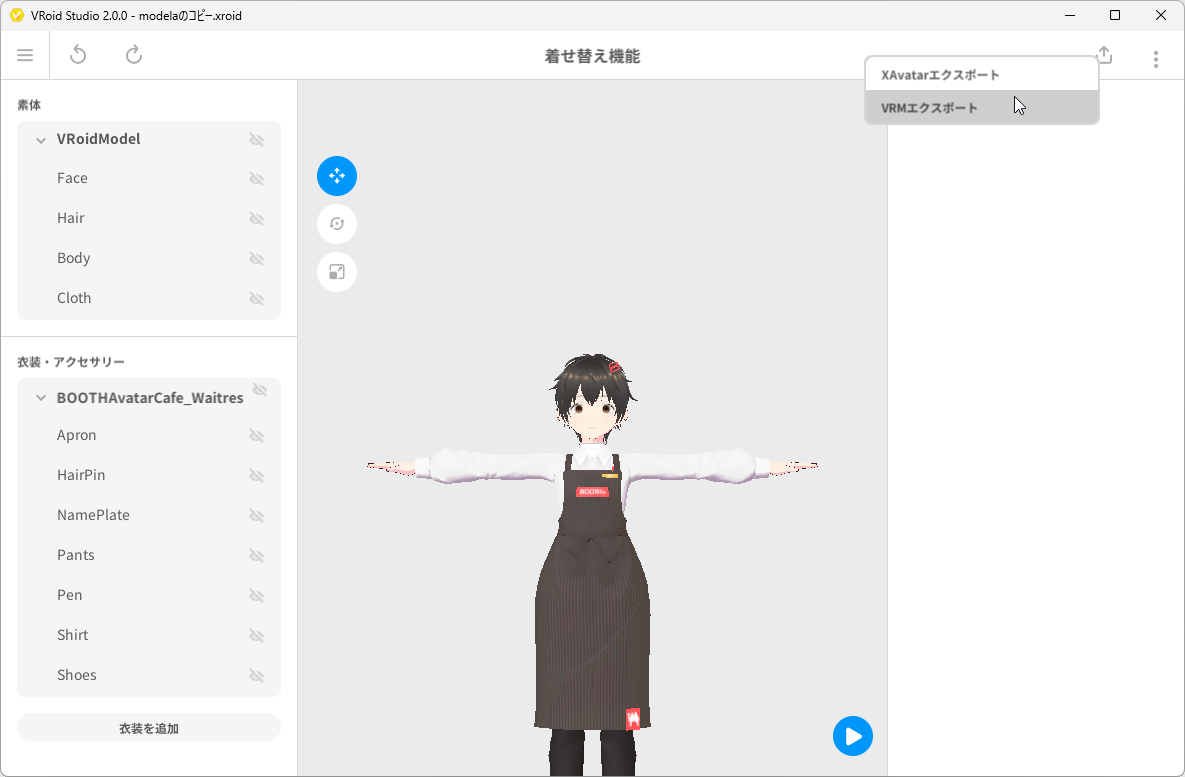Close the VRoid Studio window
The image size is (1185, 777).
[1161, 15]
